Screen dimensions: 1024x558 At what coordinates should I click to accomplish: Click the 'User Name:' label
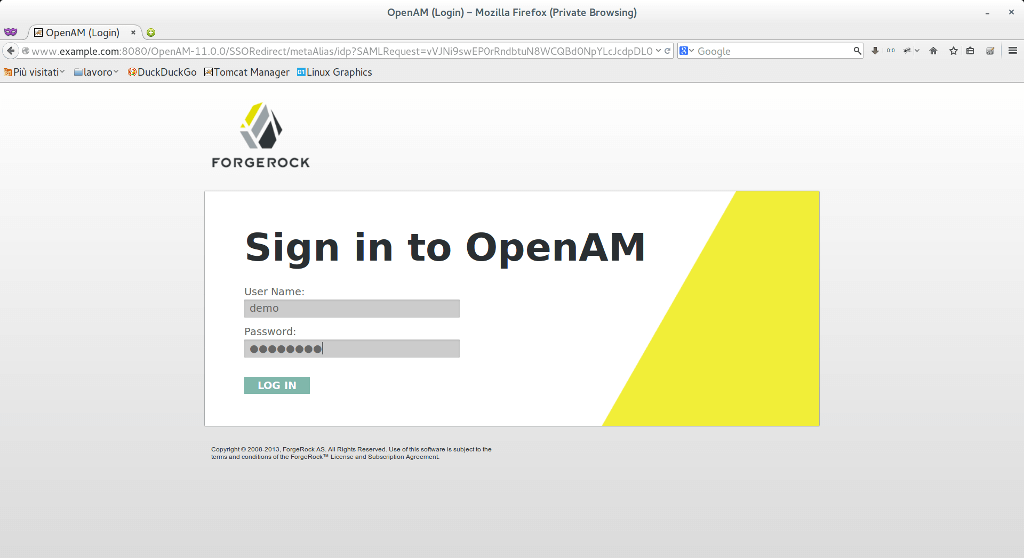[x=274, y=291]
